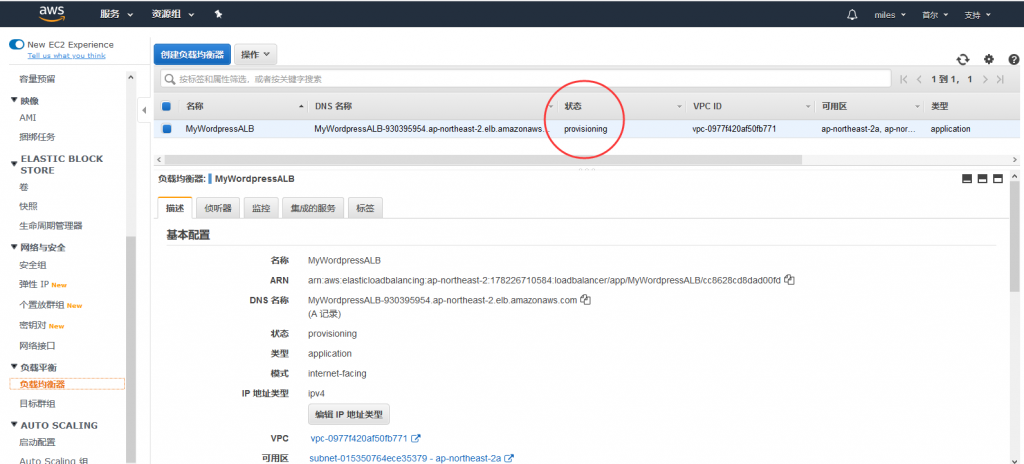Image resolution: width=1024 pixels, height=464 pixels.
Task: Go to the next results page
Action: [x=985, y=79]
